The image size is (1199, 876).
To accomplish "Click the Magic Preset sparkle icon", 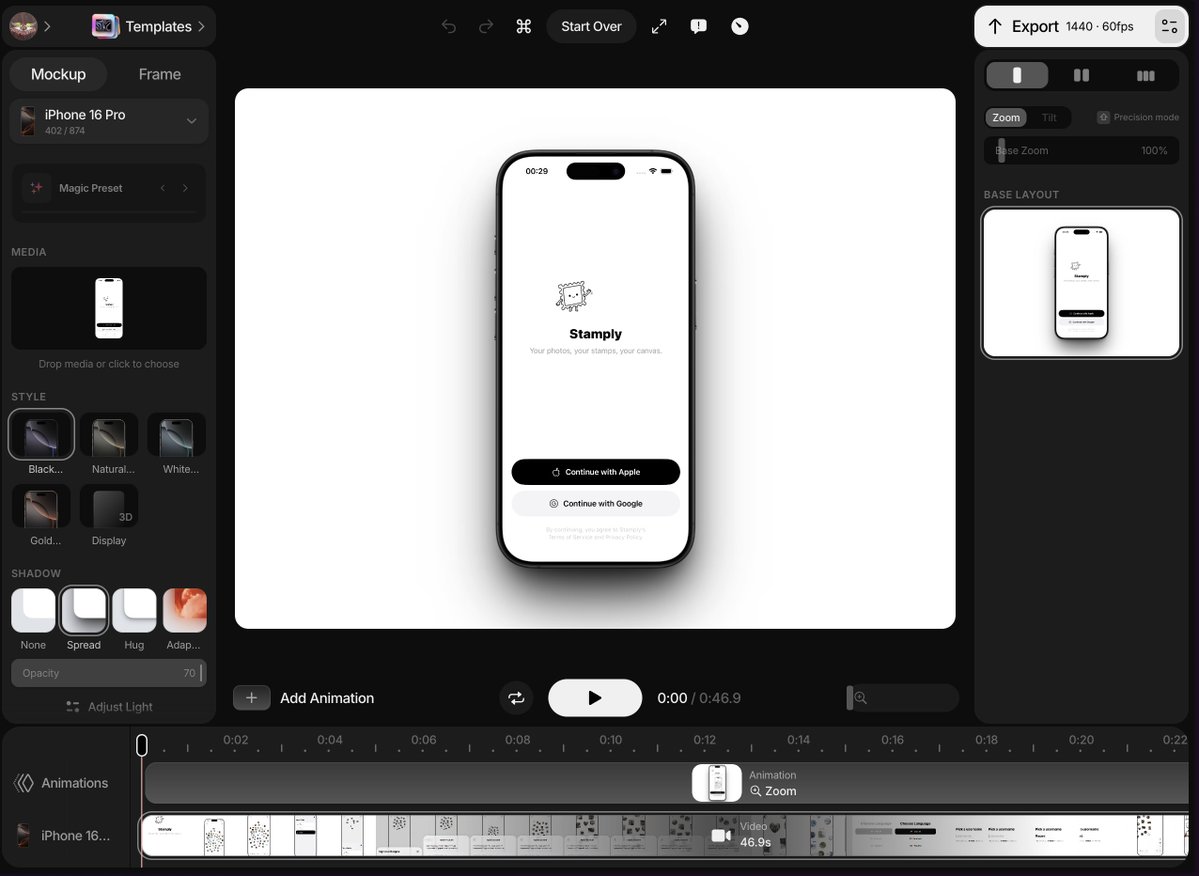I will pos(36,188).
